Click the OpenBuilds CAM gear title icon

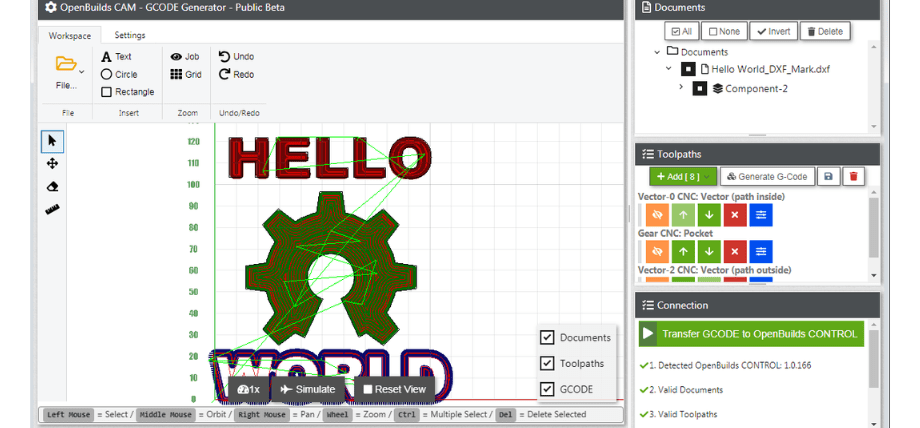[51, 8]
